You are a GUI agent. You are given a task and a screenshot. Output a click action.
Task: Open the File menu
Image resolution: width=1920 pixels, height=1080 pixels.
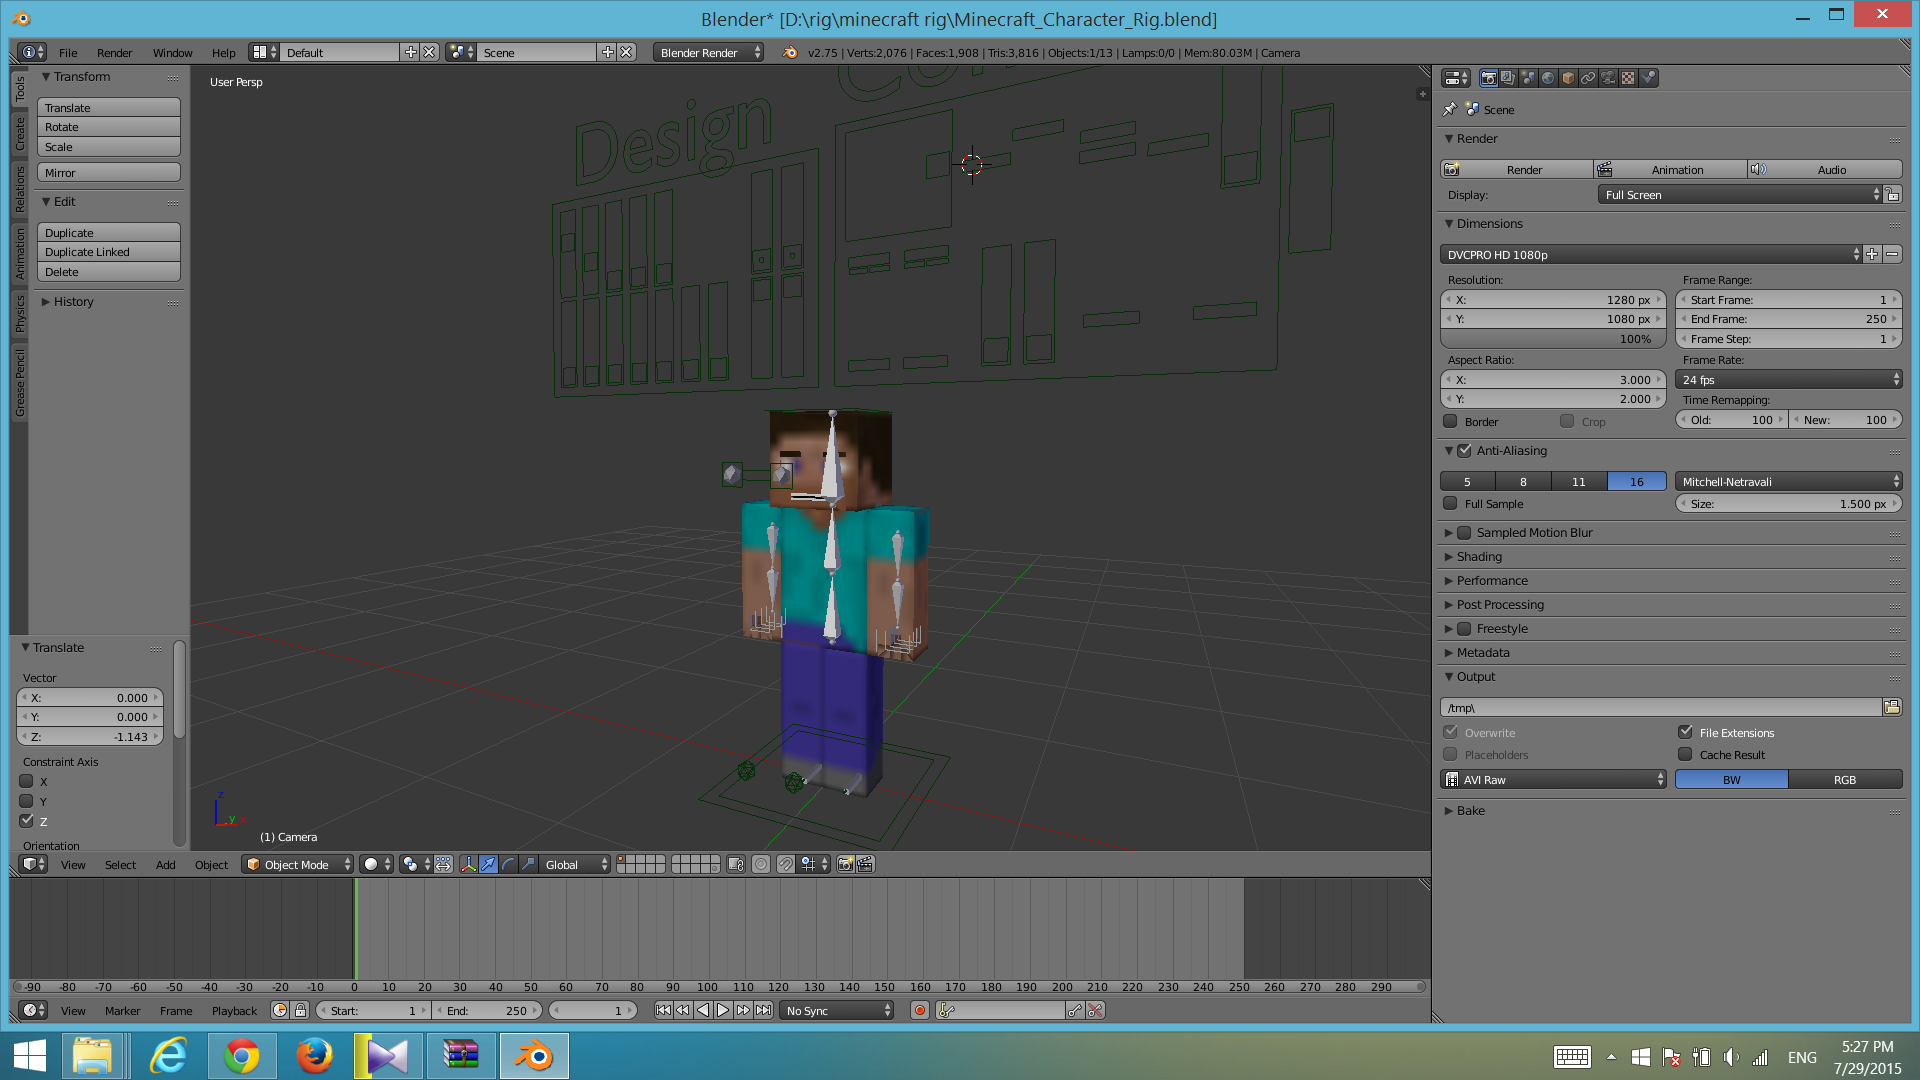click(x=68, y=53)
